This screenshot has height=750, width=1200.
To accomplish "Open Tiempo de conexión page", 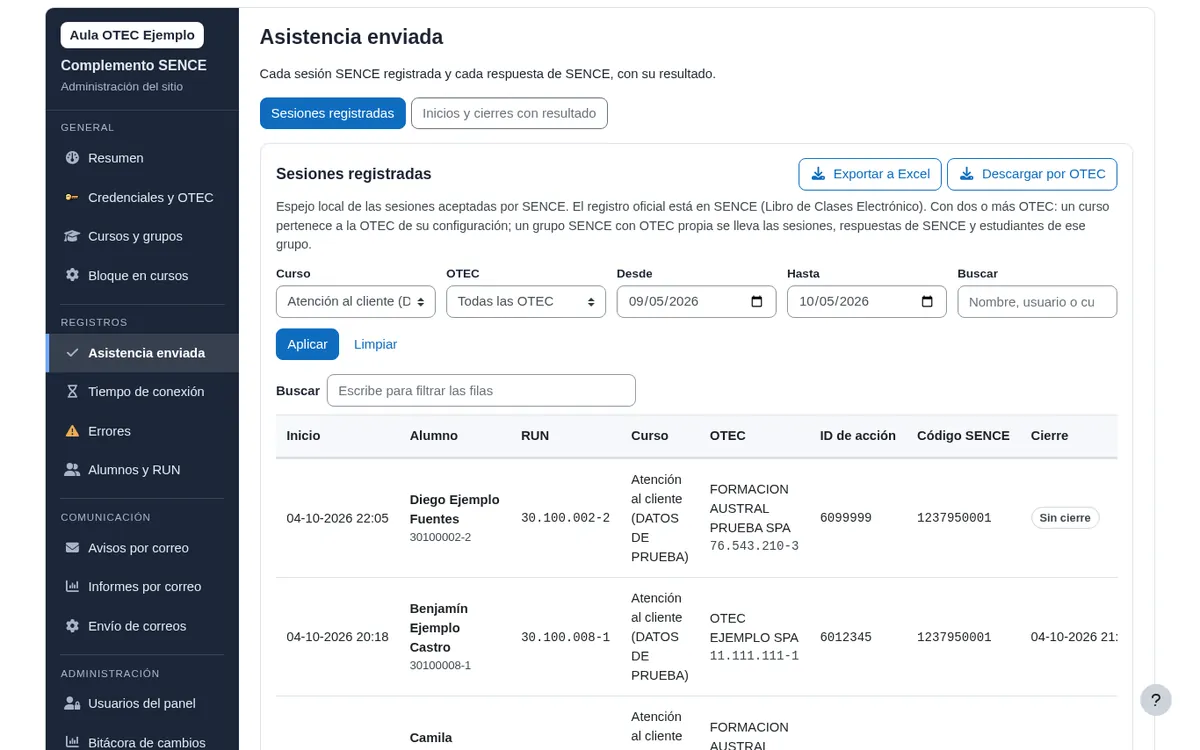I will pos(142,392).
